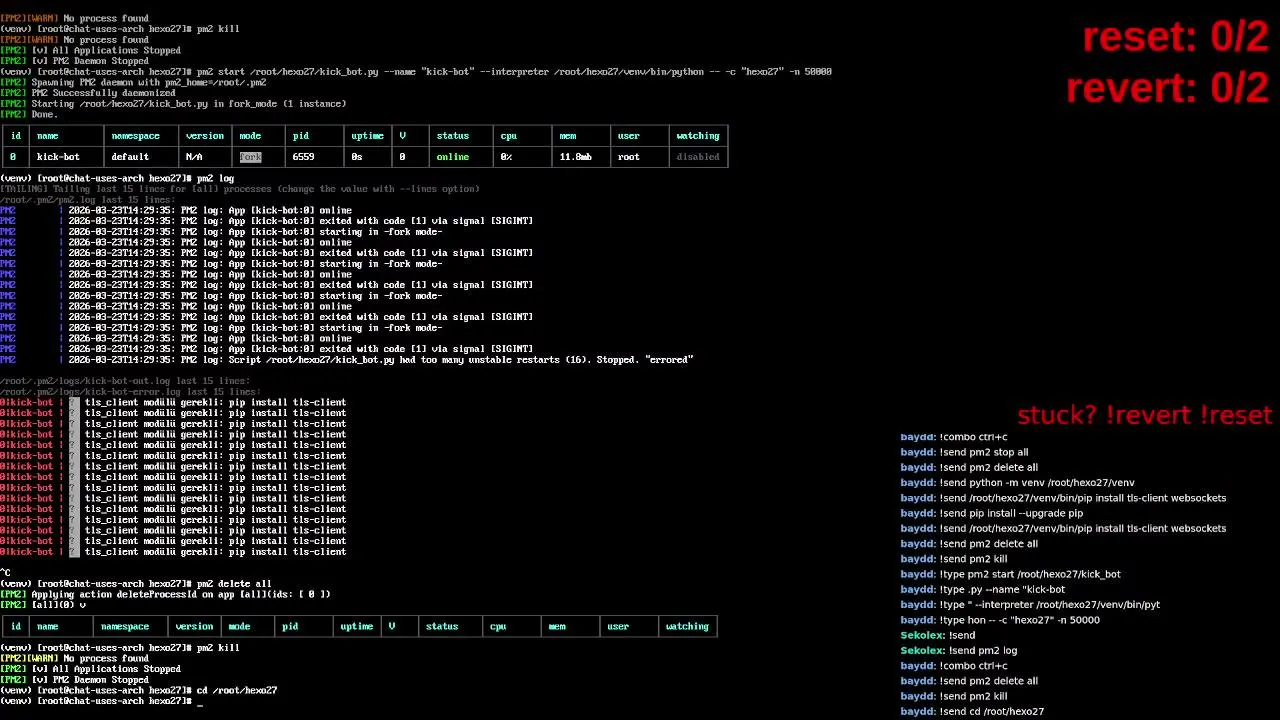Click the 'cd /root/hexo27' terminal command line
The width and height of the screenshot is (1280, 720).
tap(139, 691)
